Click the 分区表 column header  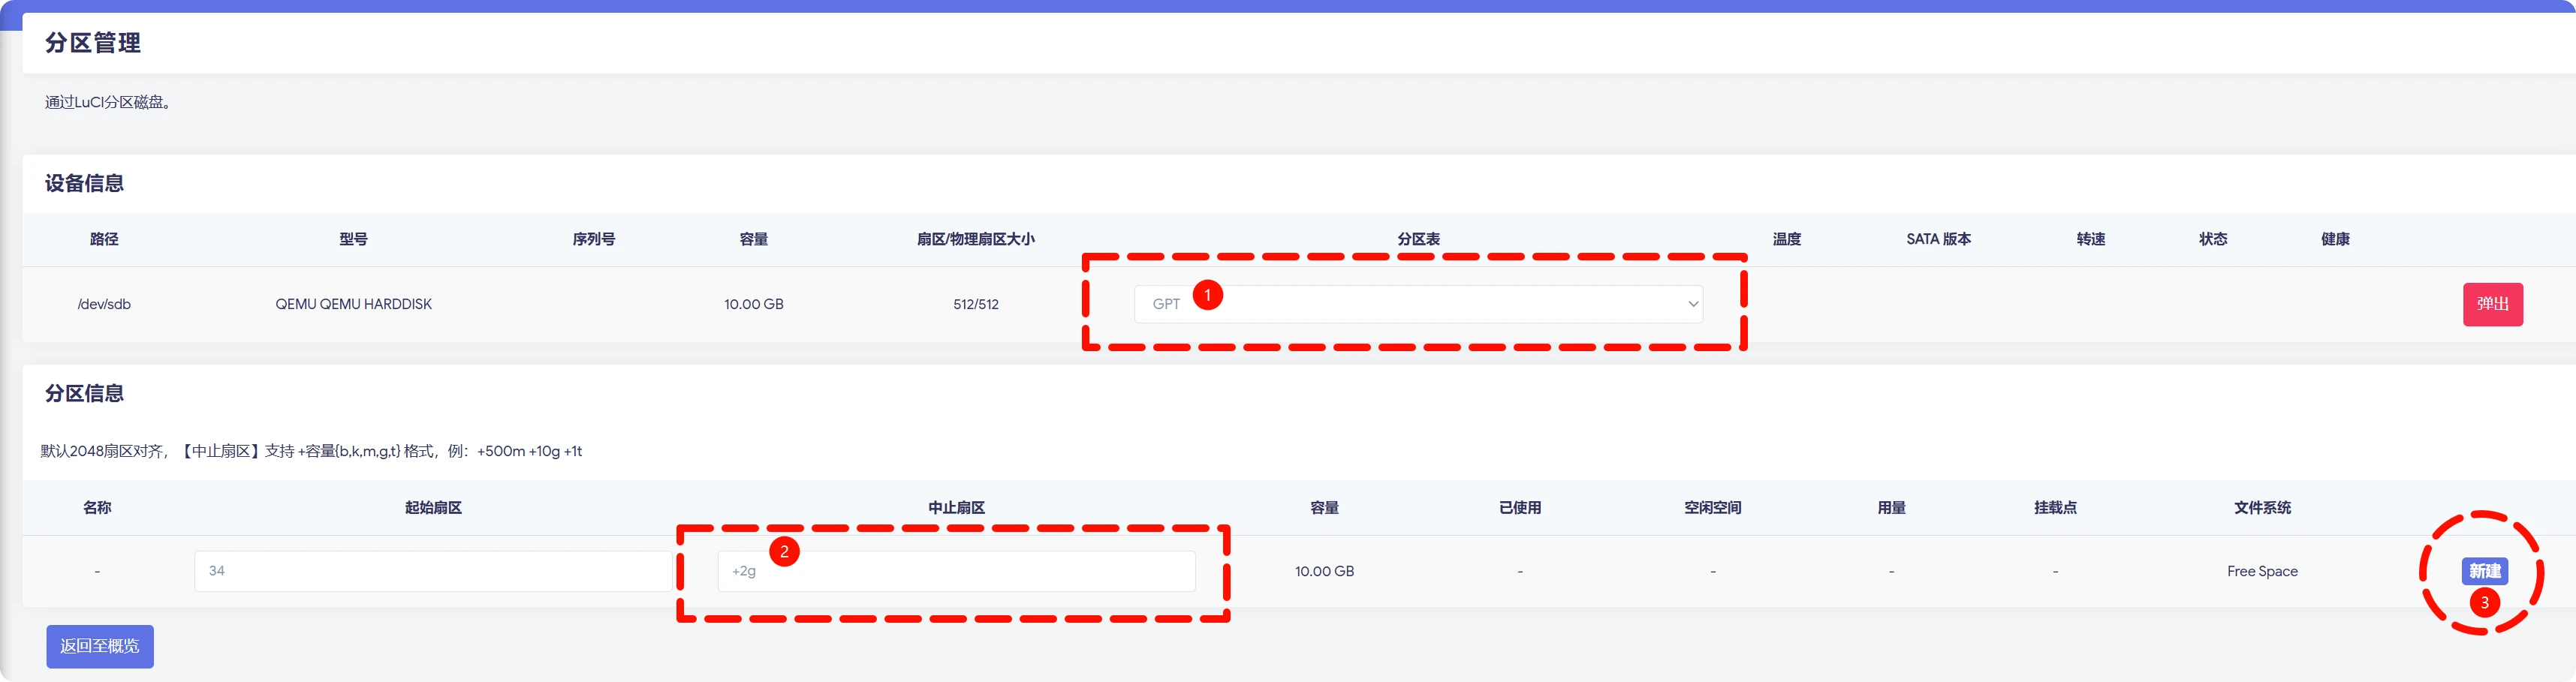pyautogui.click(x=1418, y=239)
